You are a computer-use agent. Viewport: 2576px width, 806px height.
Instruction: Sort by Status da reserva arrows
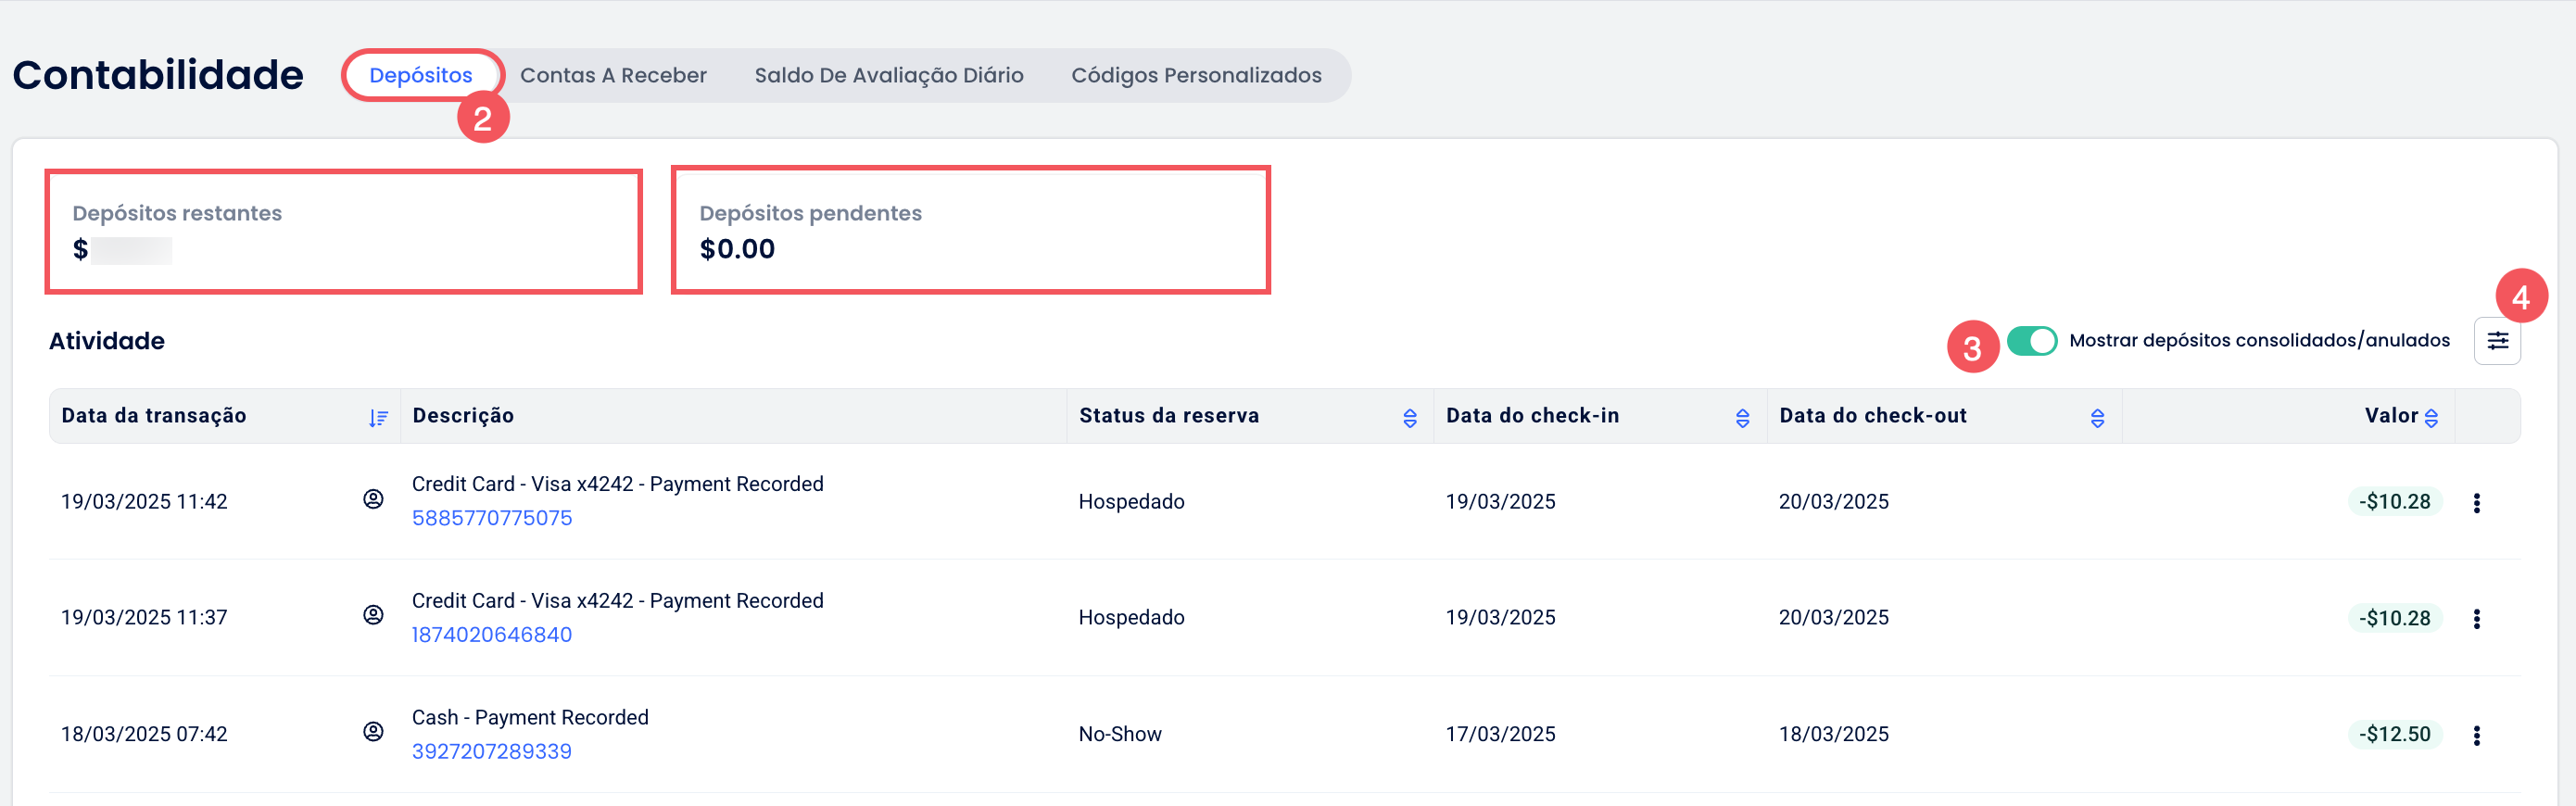(x=1410, y=418)
